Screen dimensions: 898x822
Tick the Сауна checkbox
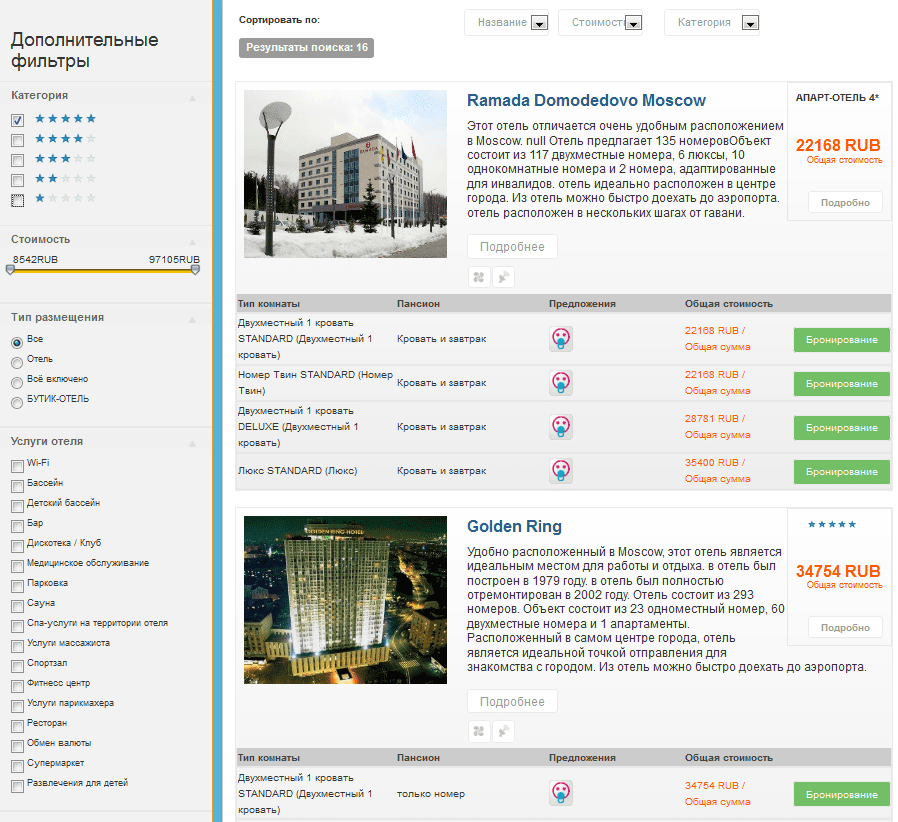coord(17,606)
